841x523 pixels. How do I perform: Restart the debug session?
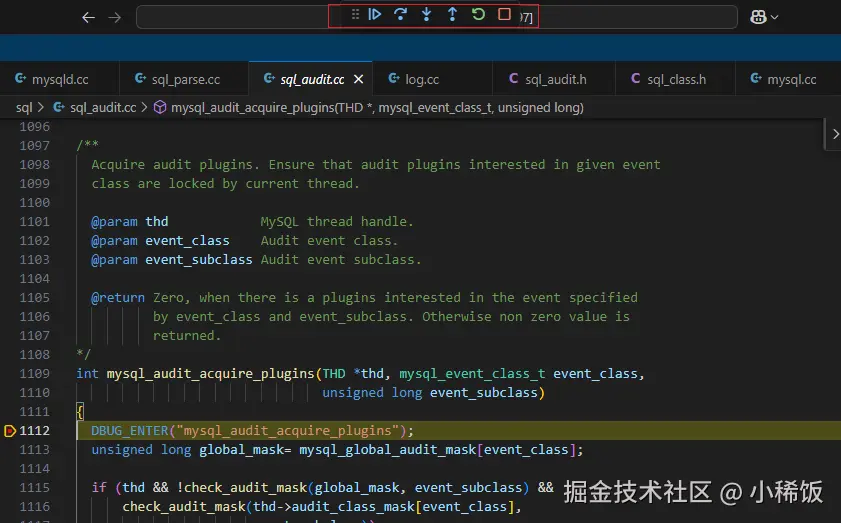(x=478, y=15)
